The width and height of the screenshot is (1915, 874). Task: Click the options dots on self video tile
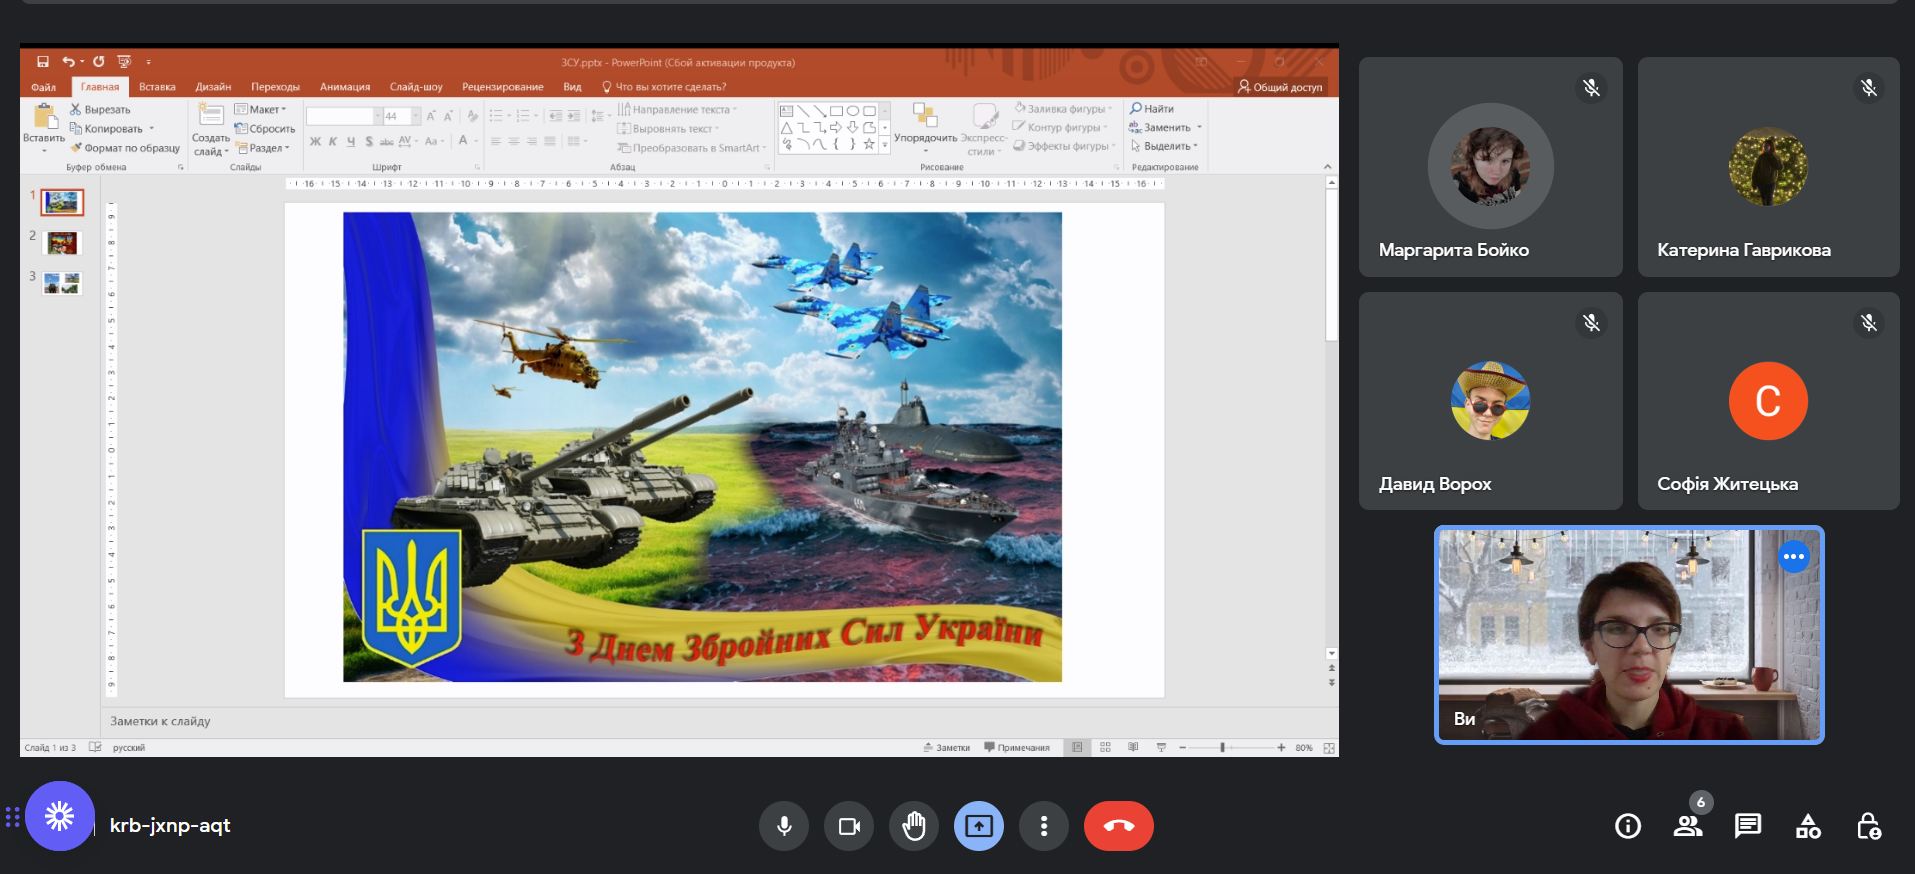click(1794, 557)
